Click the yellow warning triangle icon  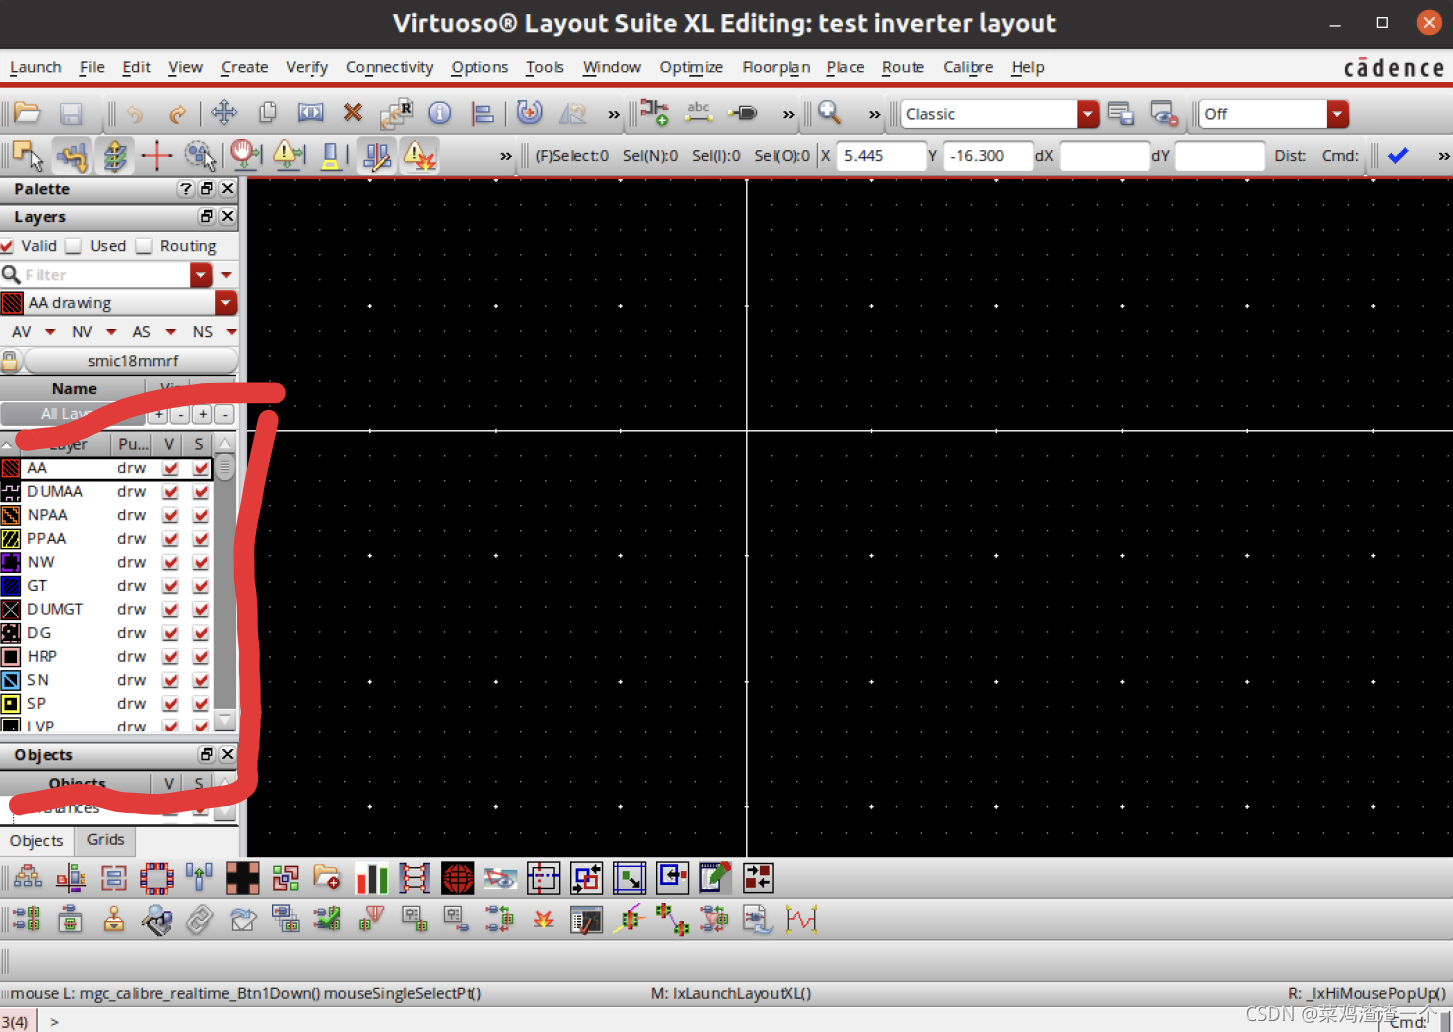pos(288,154)
